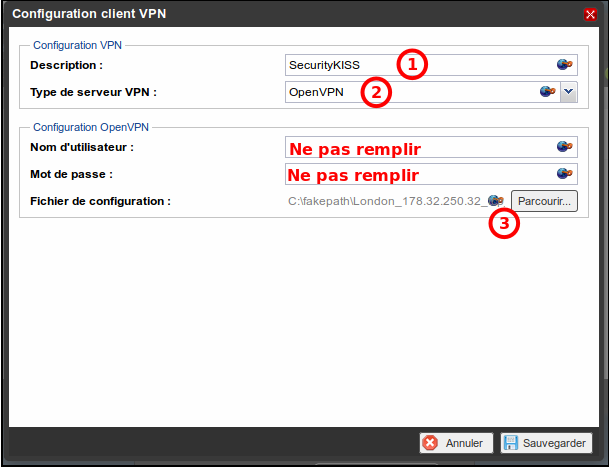Cancel using the Annuler button
The height and width of the screenshot is (468, 609).
[454, 443]
